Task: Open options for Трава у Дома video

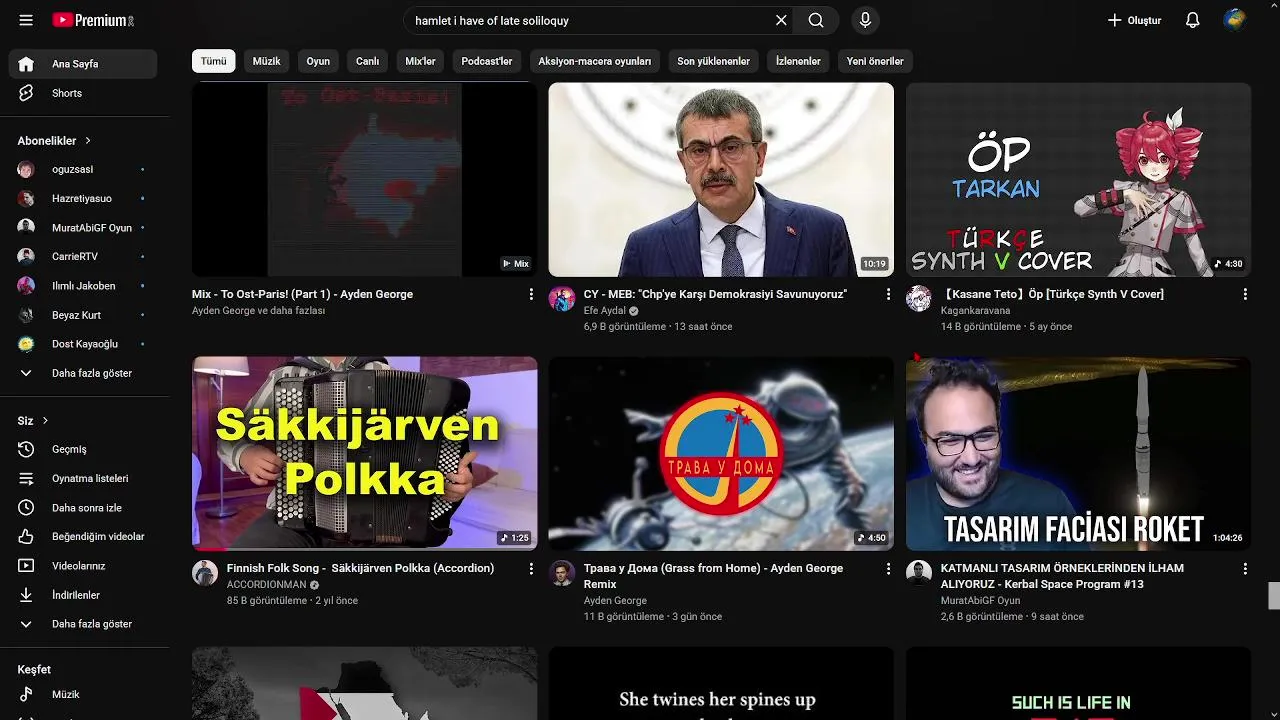Action: point(888,568)
